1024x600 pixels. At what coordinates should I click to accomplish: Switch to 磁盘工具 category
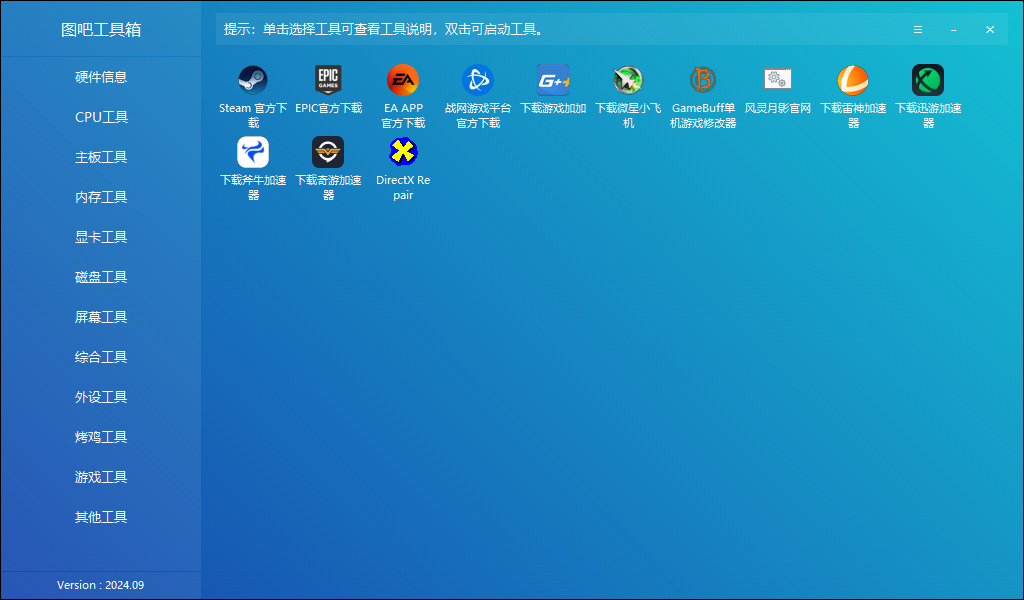pos(101,277)
